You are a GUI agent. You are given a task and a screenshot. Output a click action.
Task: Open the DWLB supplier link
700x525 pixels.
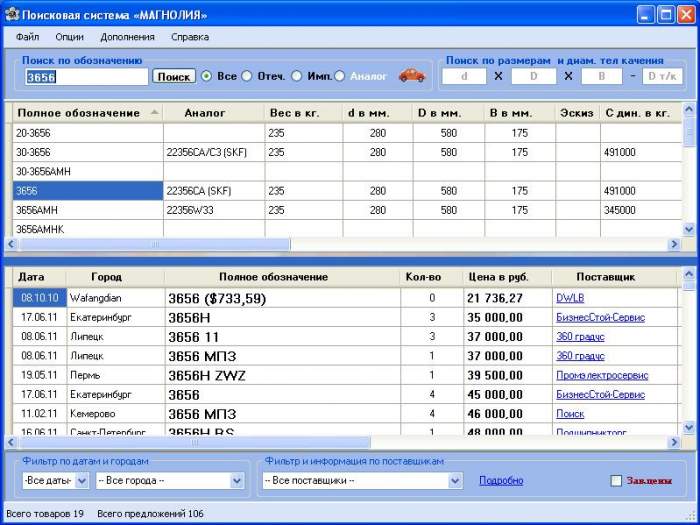point(570,298)
